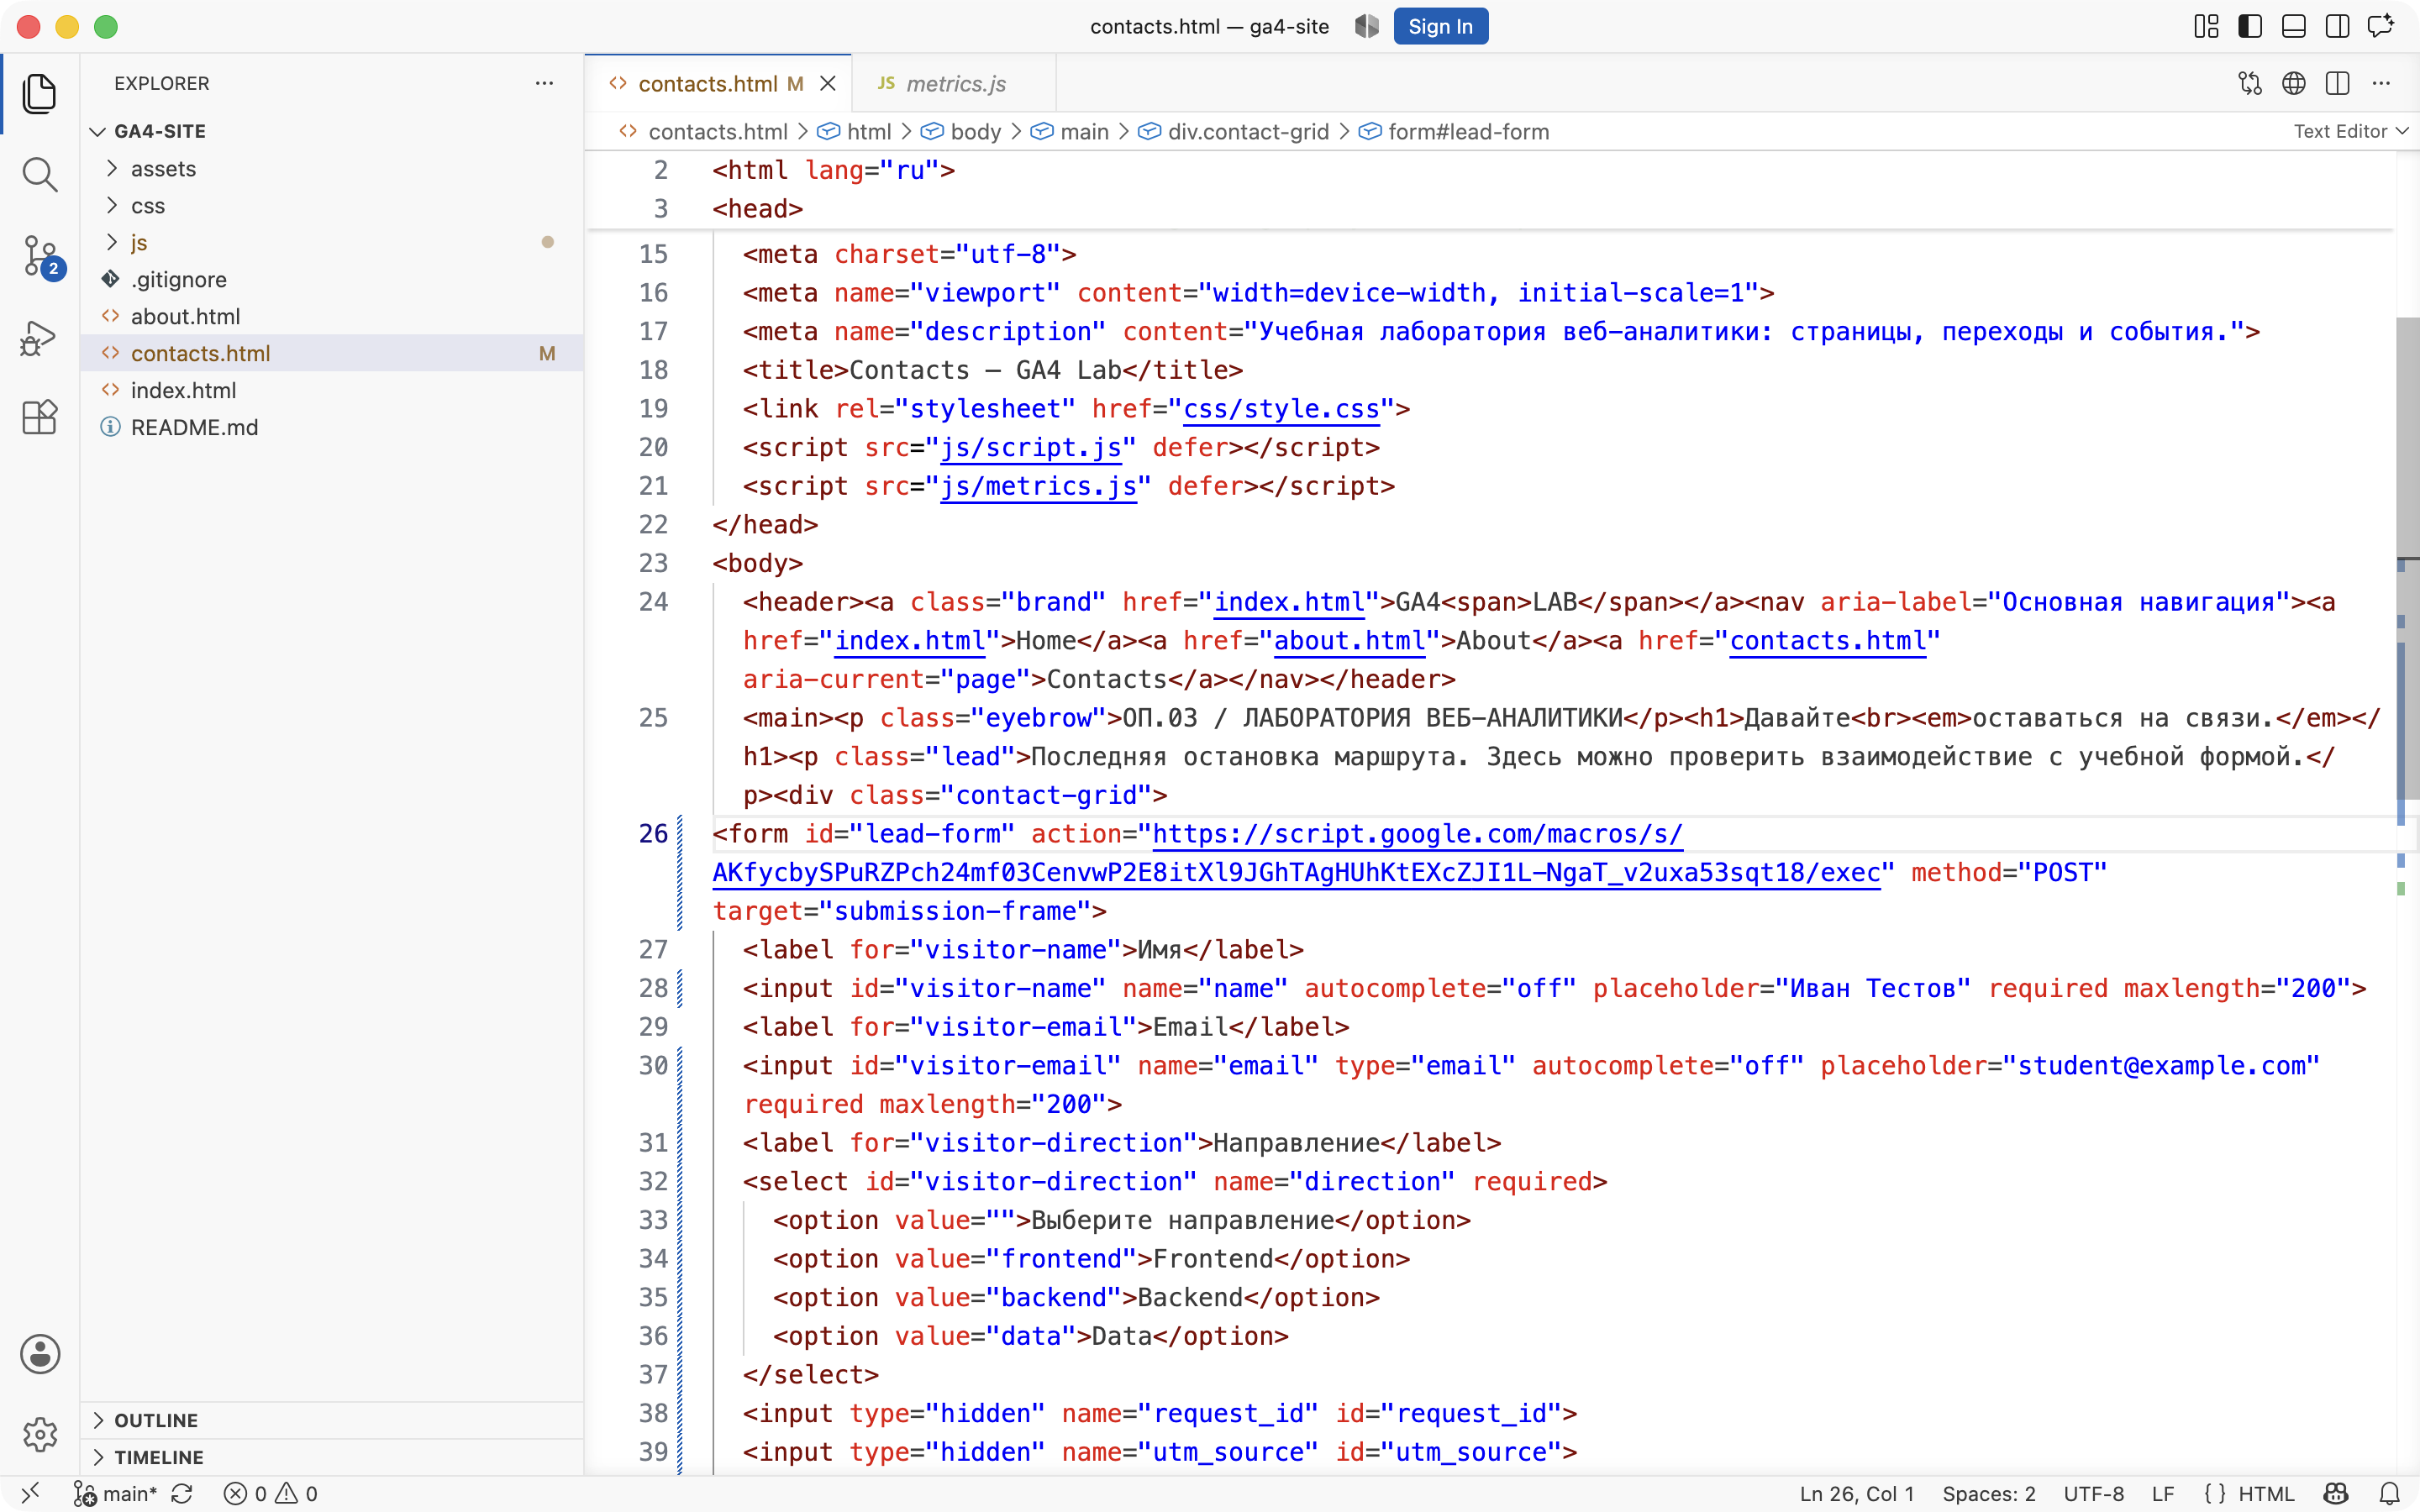Open Source Control view with 2 badge
The image size is (2420, 1512).
pos(41,257)
